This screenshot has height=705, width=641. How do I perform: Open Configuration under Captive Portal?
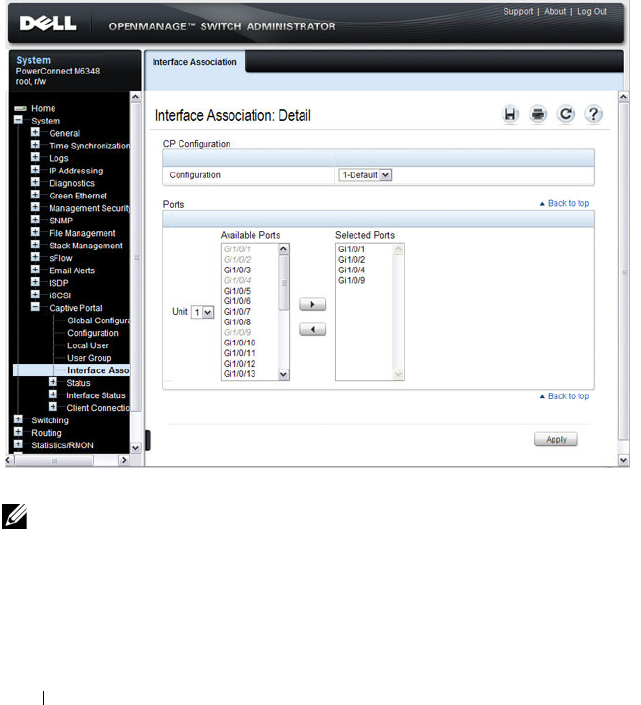tap(93, 333)
